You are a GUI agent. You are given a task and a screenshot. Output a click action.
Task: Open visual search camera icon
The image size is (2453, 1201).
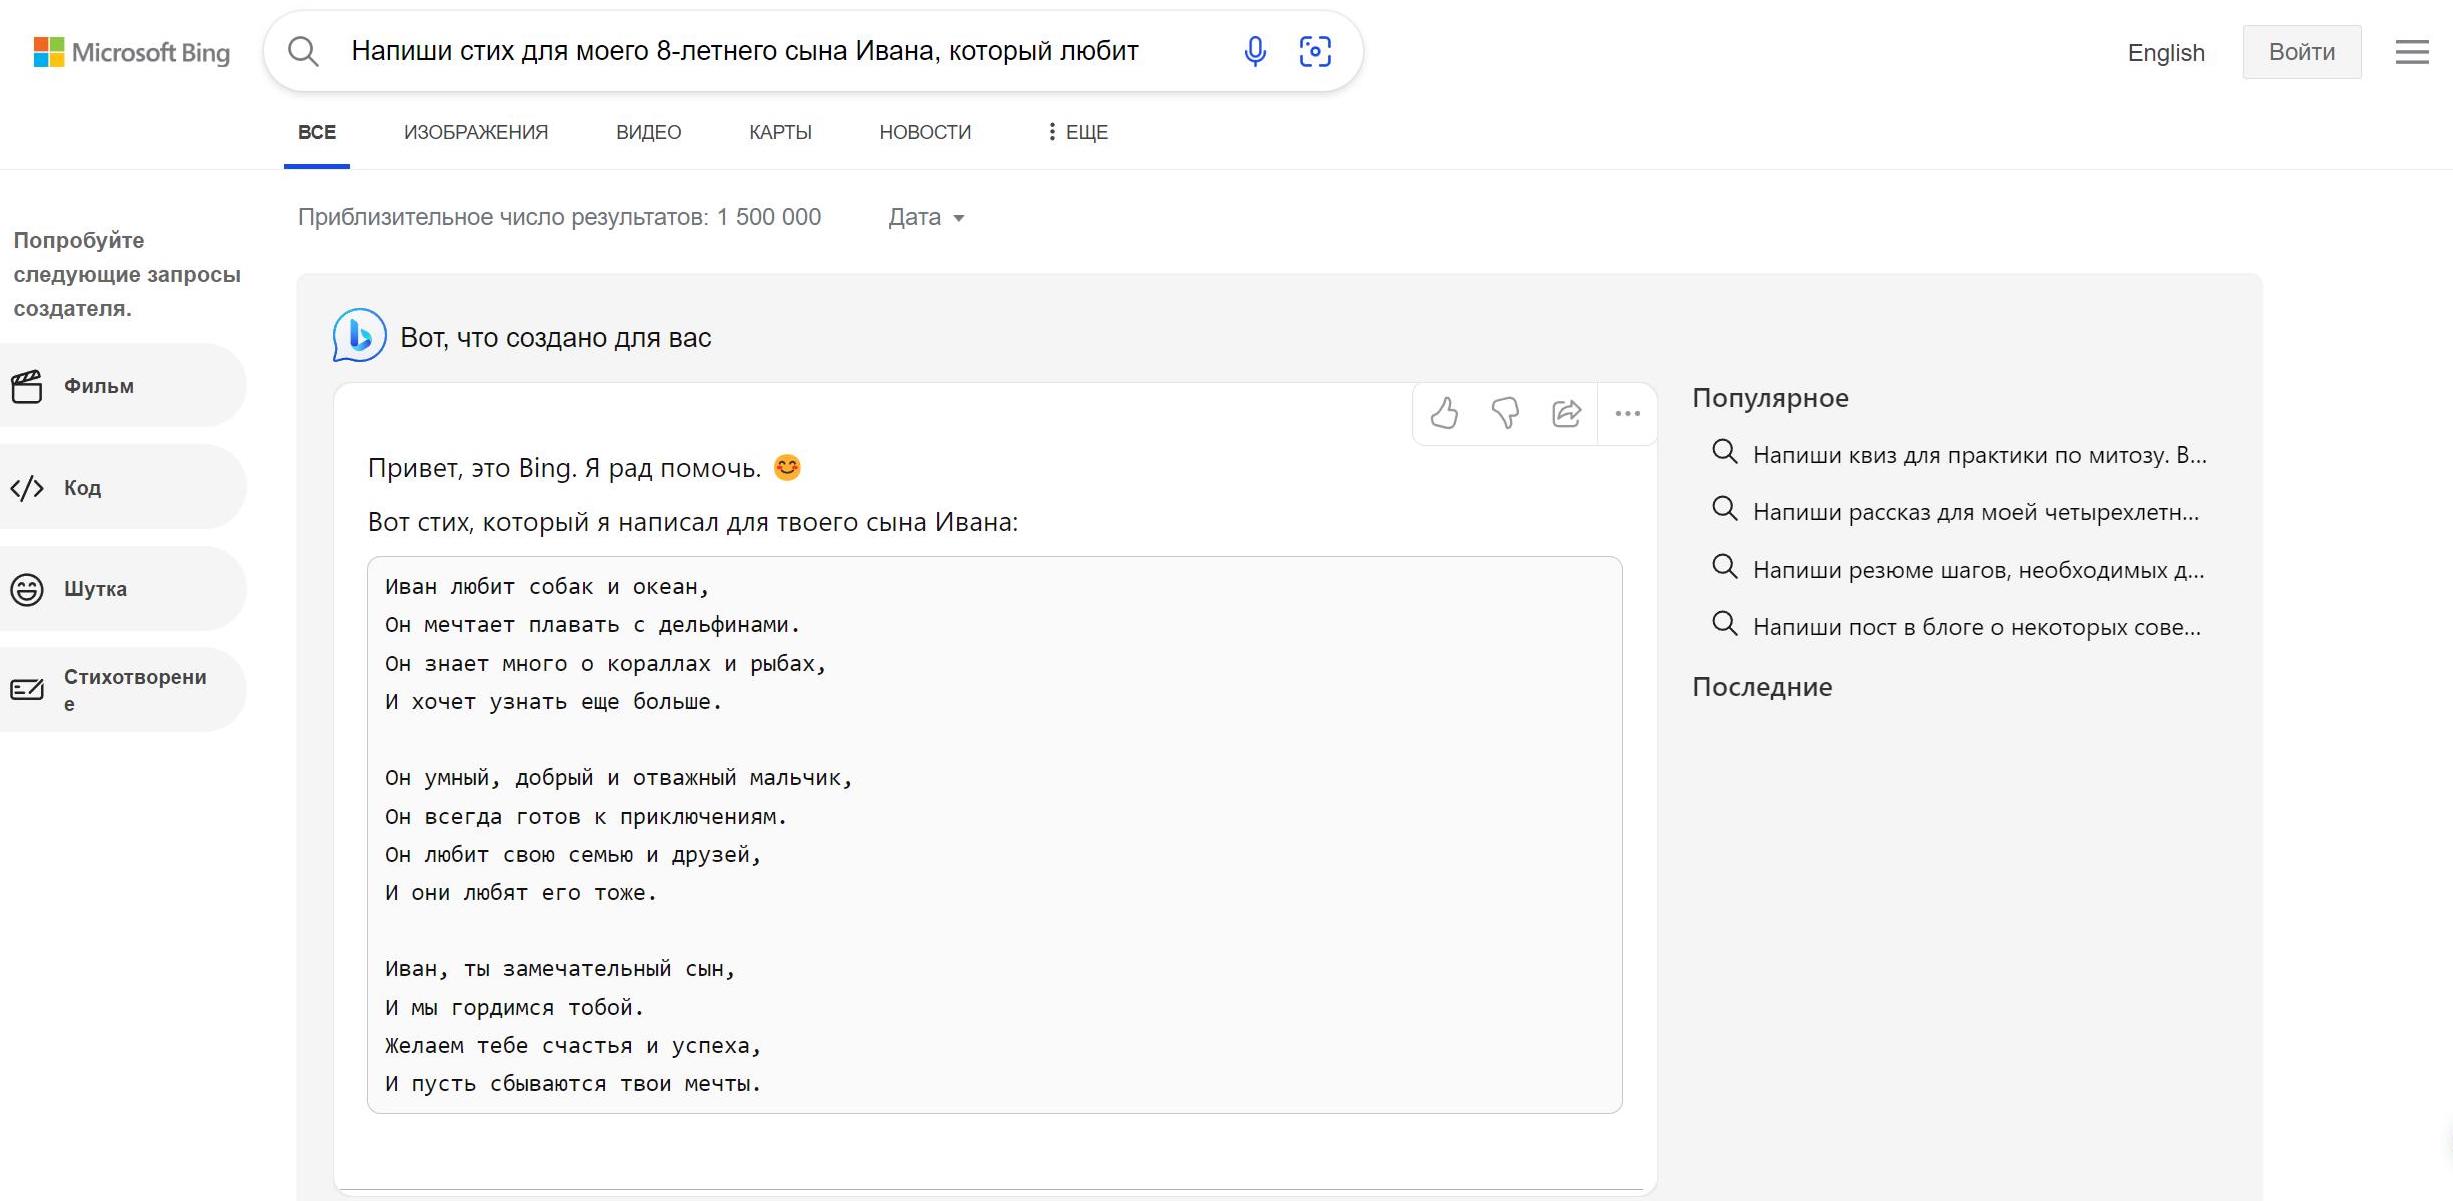point(1314,51)
